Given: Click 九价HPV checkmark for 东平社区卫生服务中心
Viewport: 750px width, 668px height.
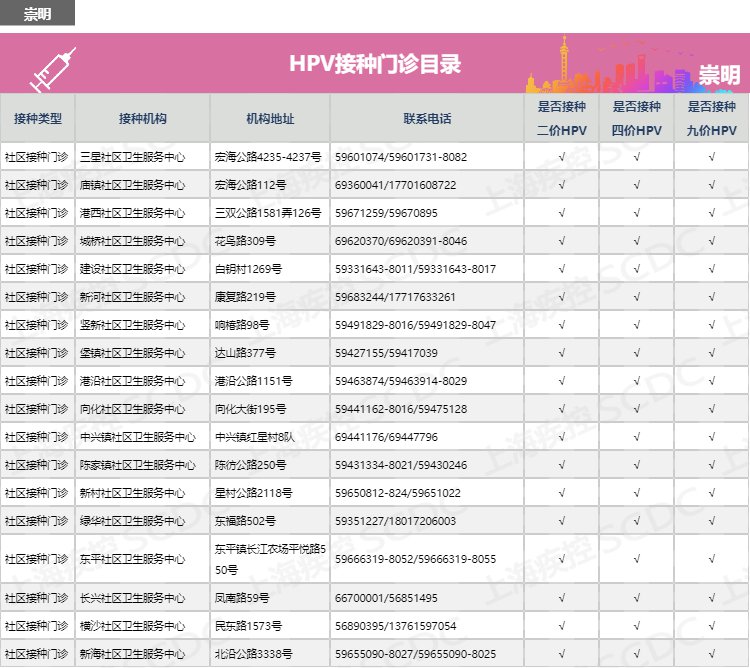Looking at the screenshot, I should point(711,559).
